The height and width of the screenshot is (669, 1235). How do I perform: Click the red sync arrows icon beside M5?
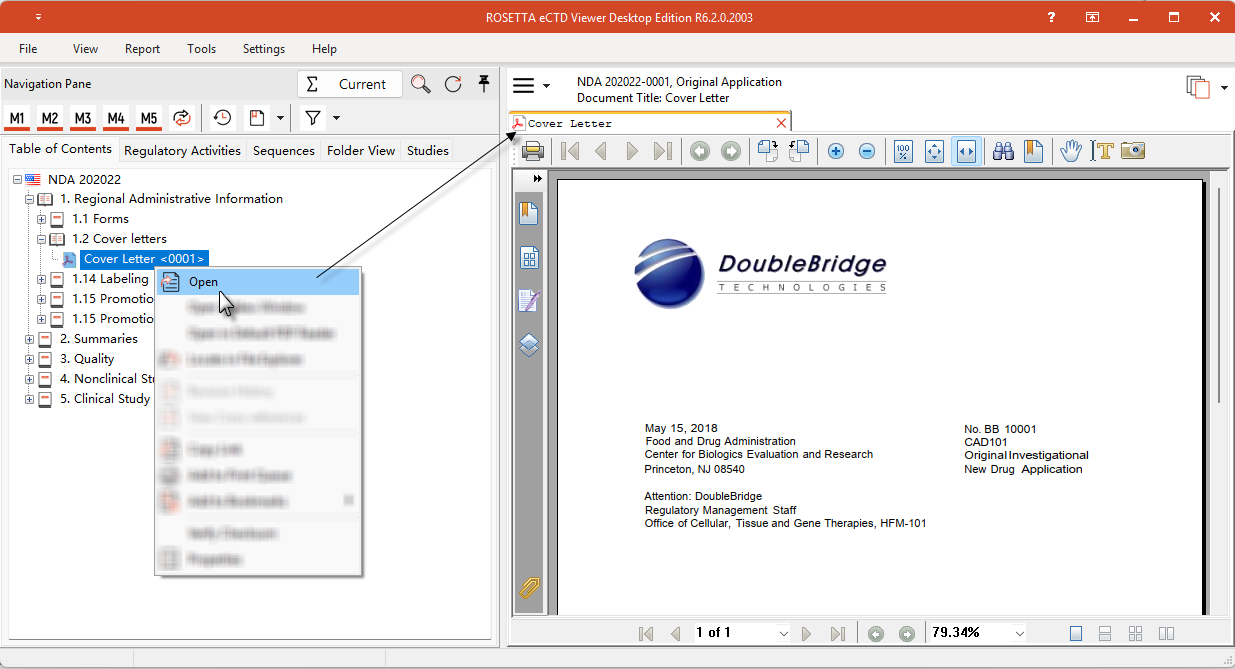point(182,118)
